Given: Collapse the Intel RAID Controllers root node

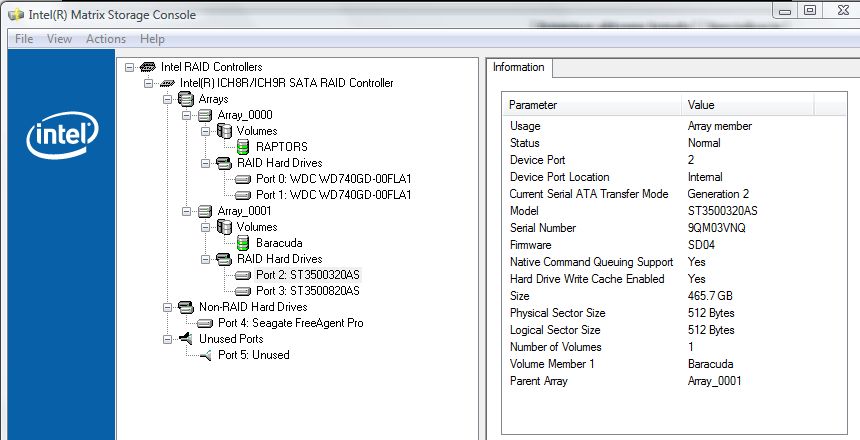Looking at the screenshot, I should [129, 67].
